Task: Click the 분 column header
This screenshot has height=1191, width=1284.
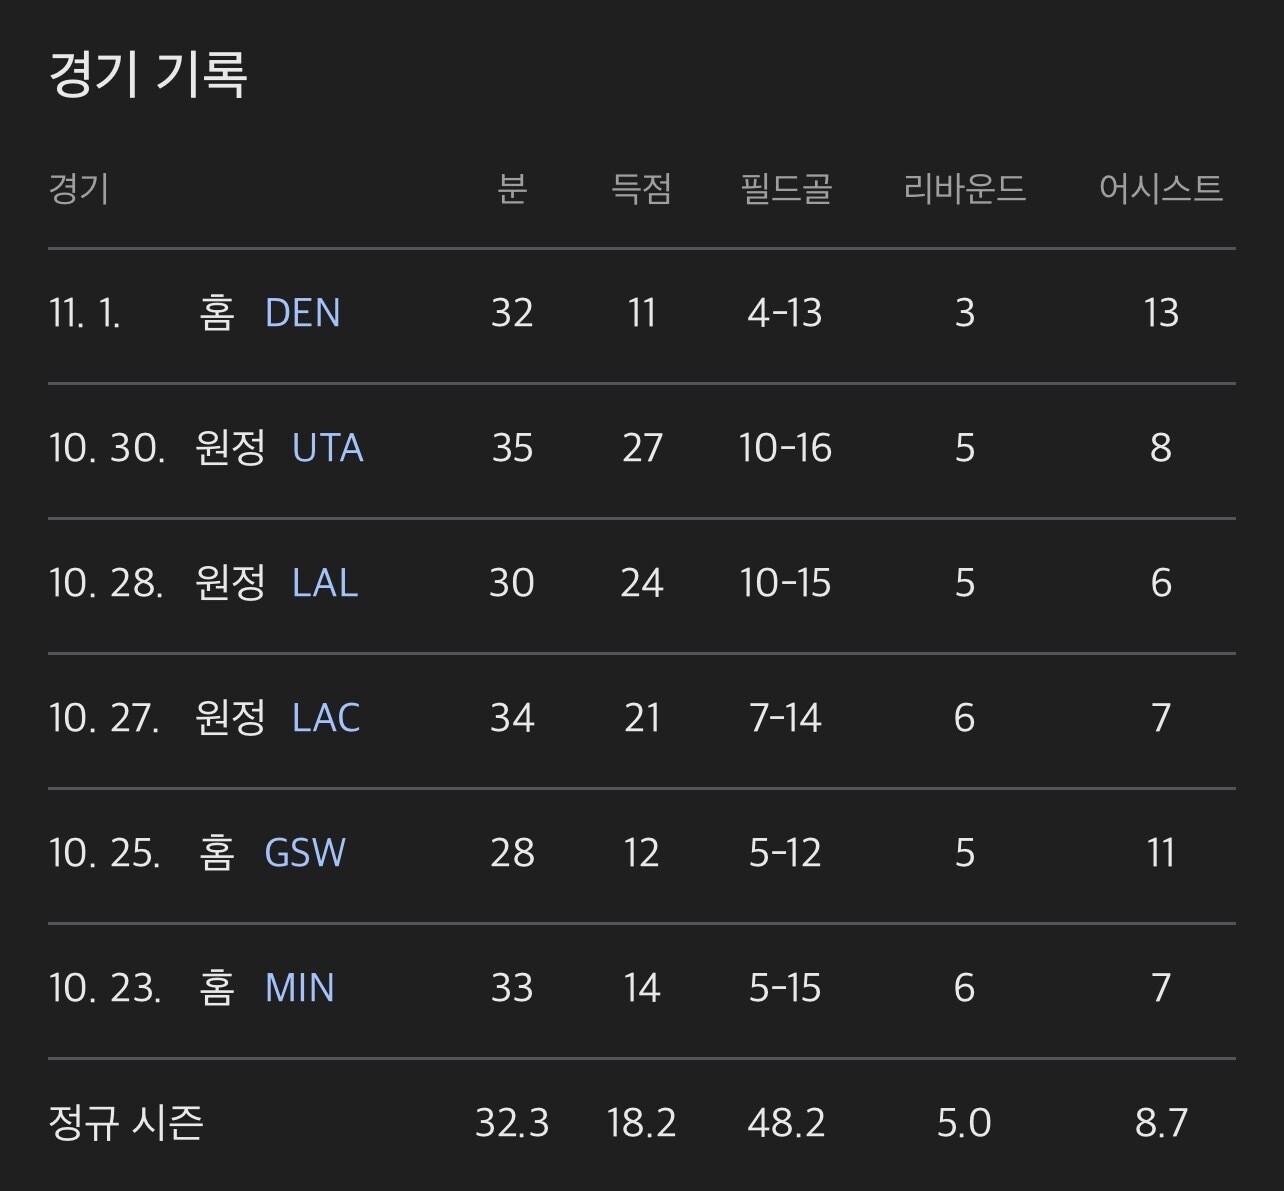Action: tap(512, 188)
